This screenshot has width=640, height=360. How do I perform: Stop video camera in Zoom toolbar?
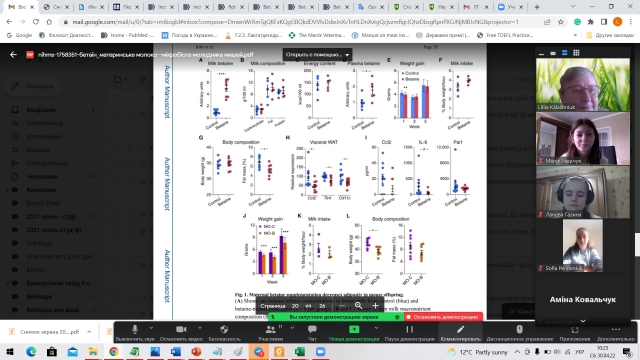(x=181, y=332)
